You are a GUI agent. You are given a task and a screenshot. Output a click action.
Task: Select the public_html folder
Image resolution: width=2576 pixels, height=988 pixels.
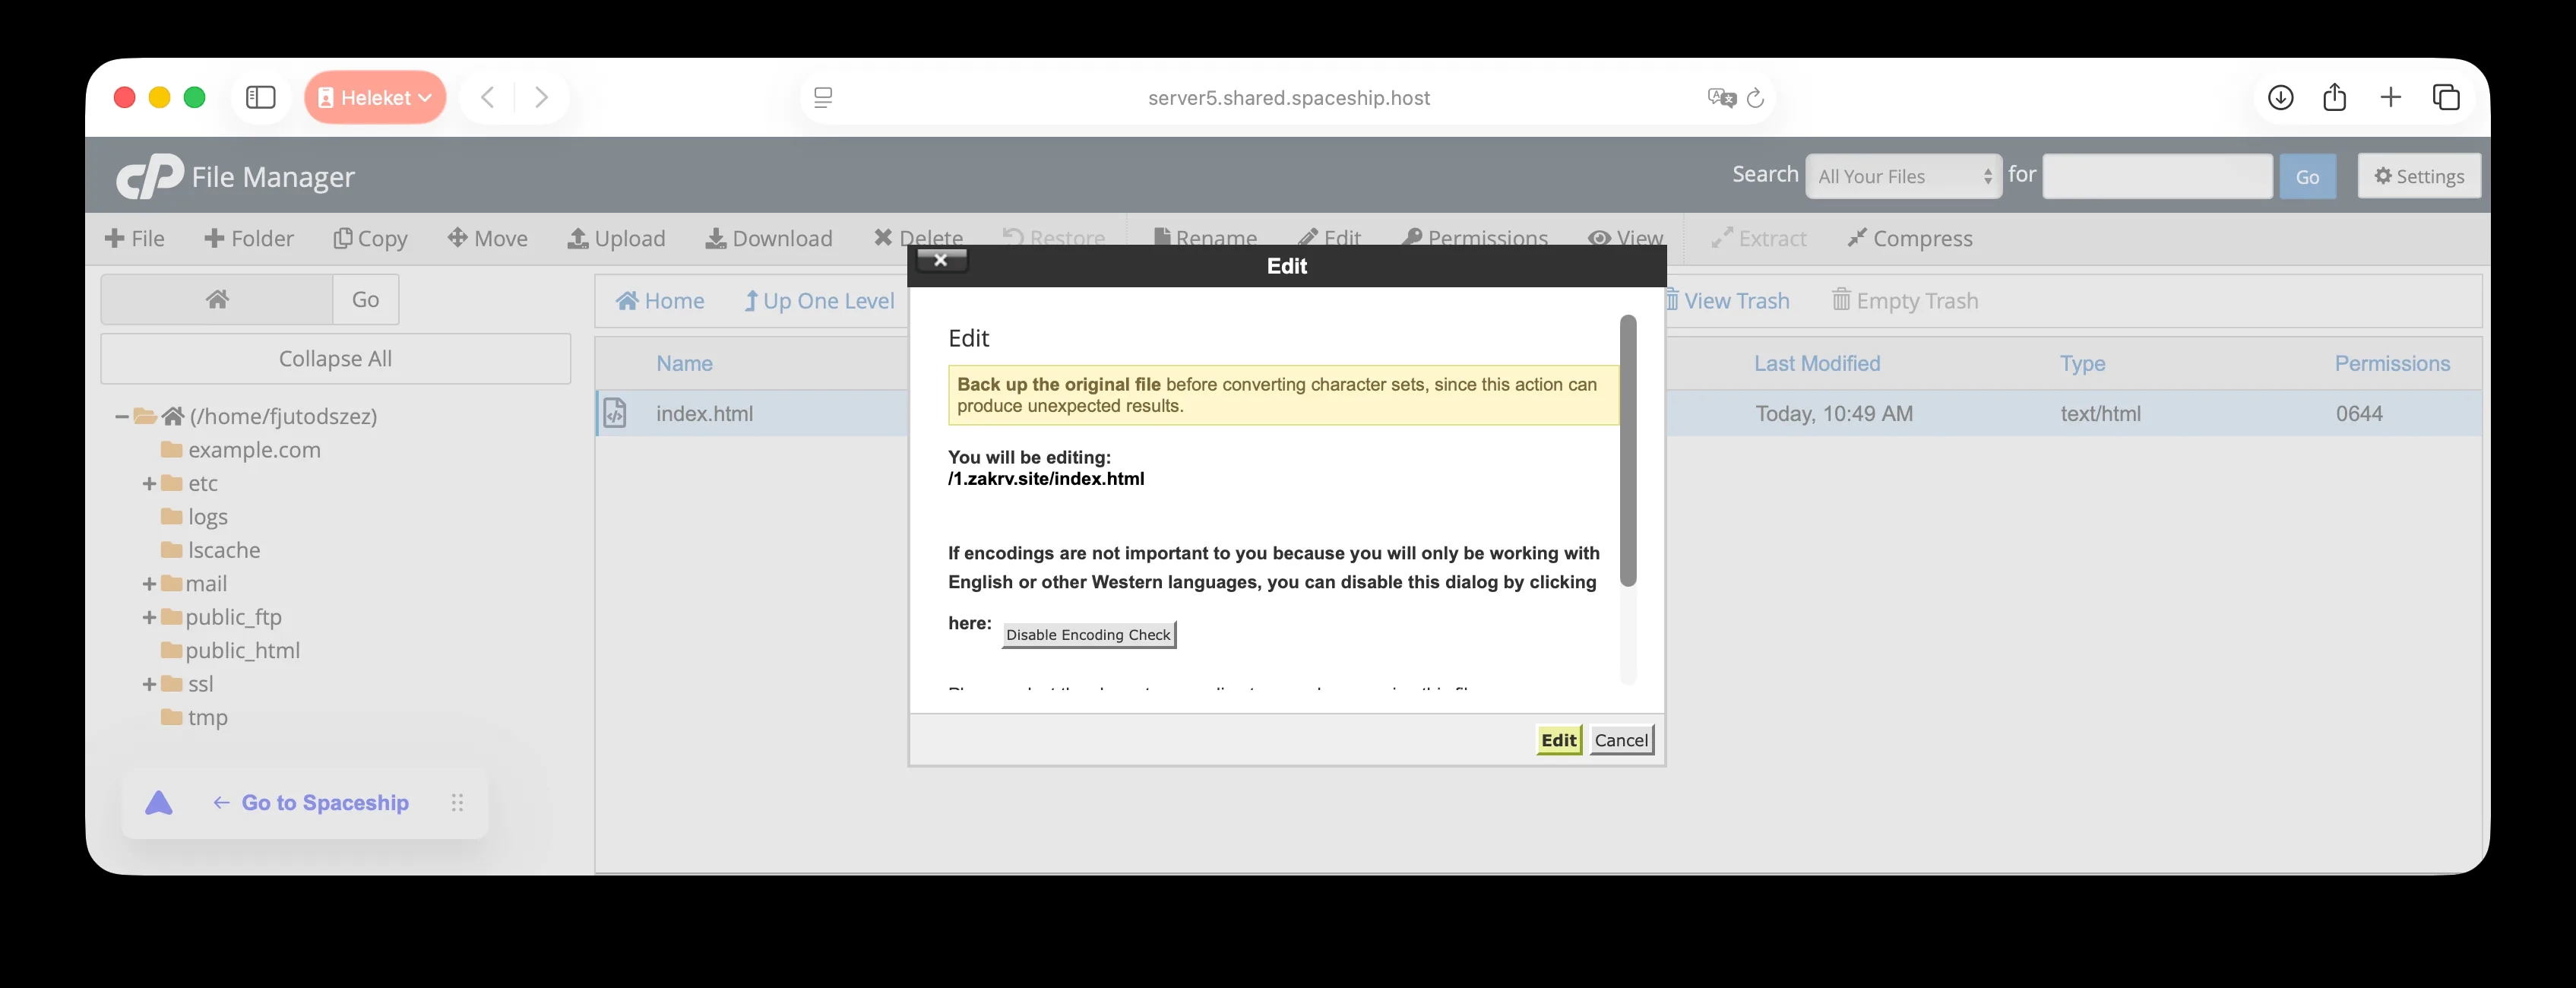tap(241, 651)
